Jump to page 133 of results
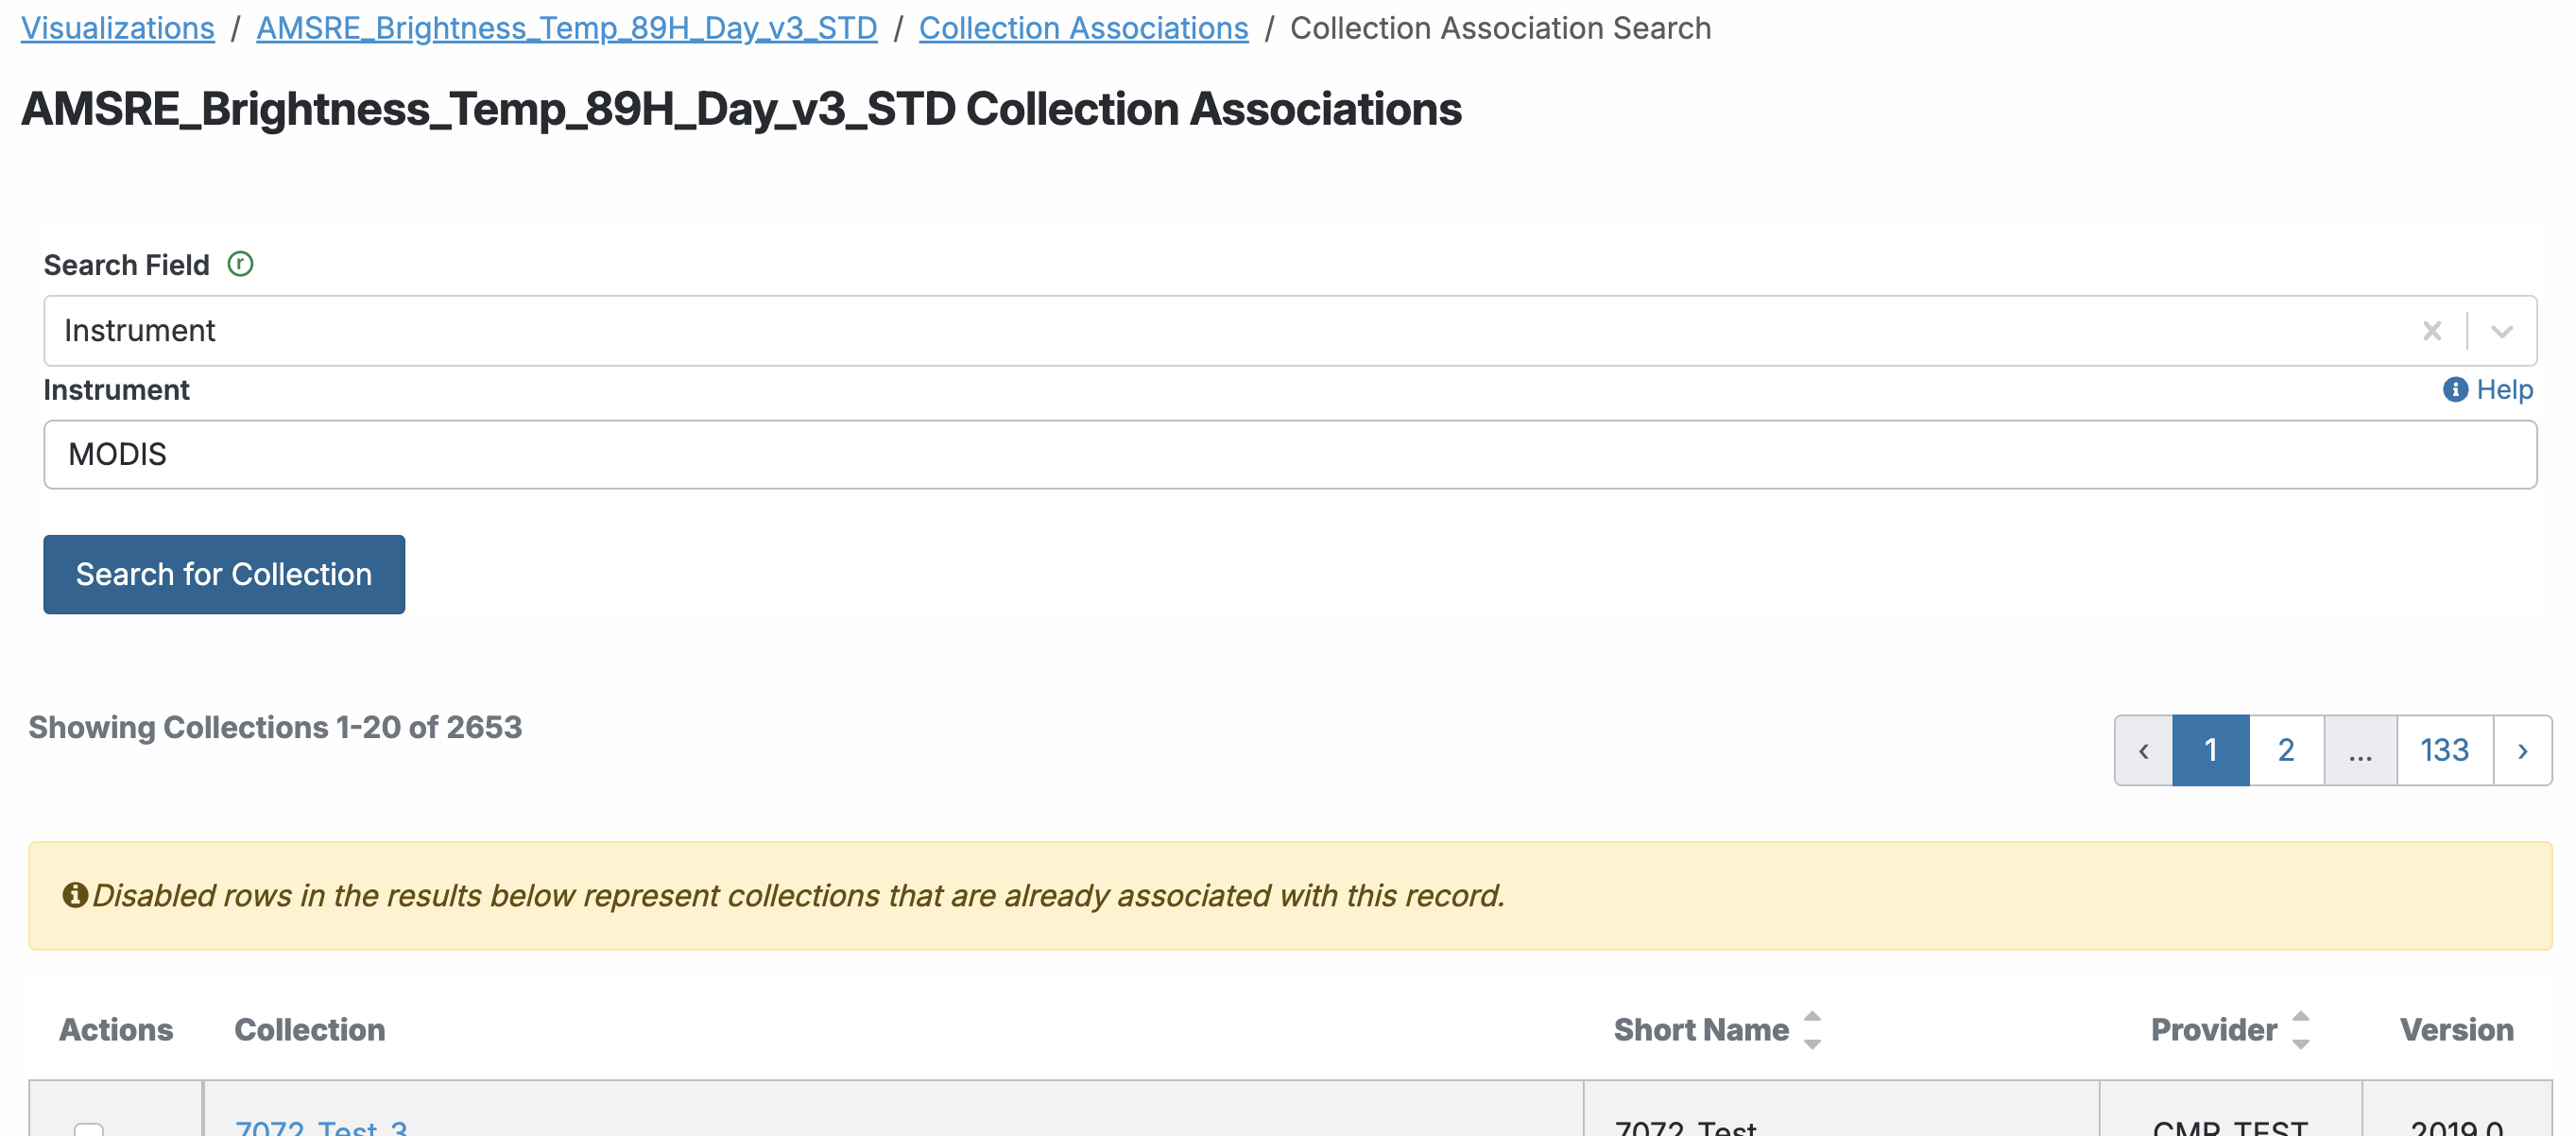2576x1136 pixels. (2444, 750)
